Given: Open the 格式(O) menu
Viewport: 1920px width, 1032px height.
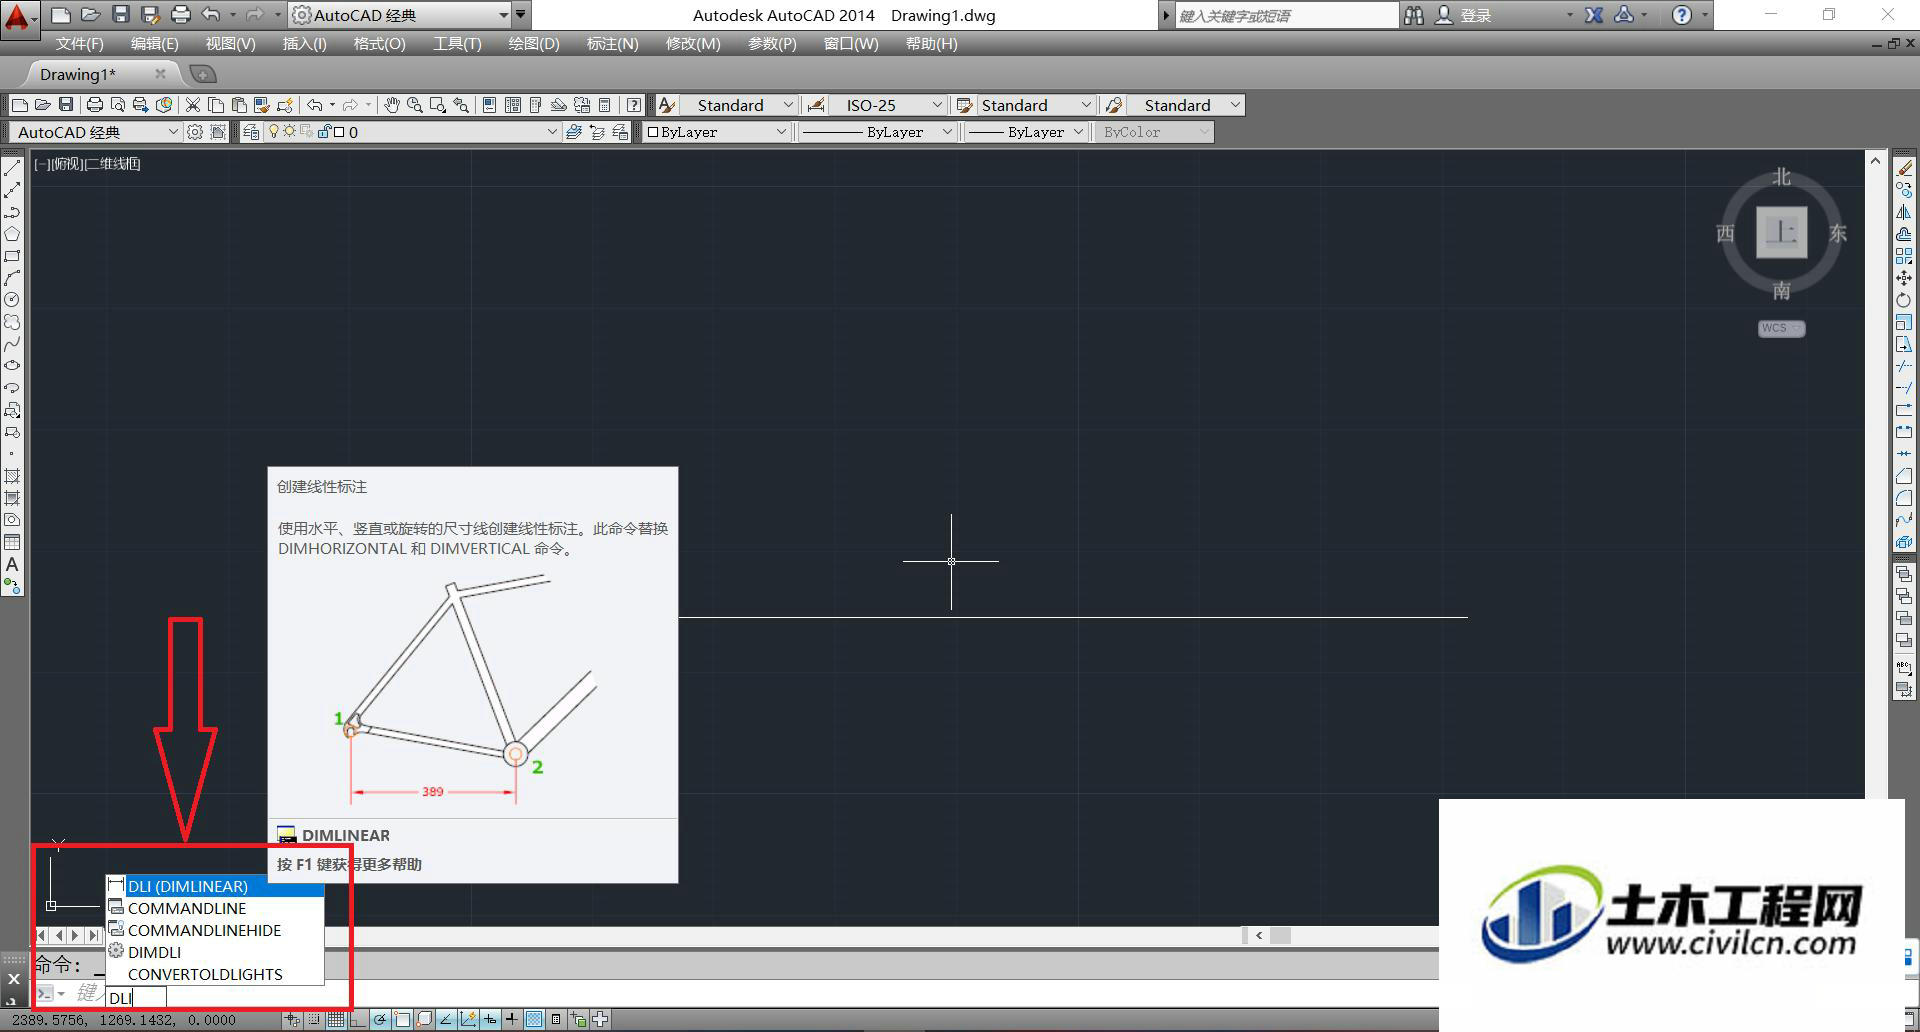Looking at the screenshot, I should [379, 44].
